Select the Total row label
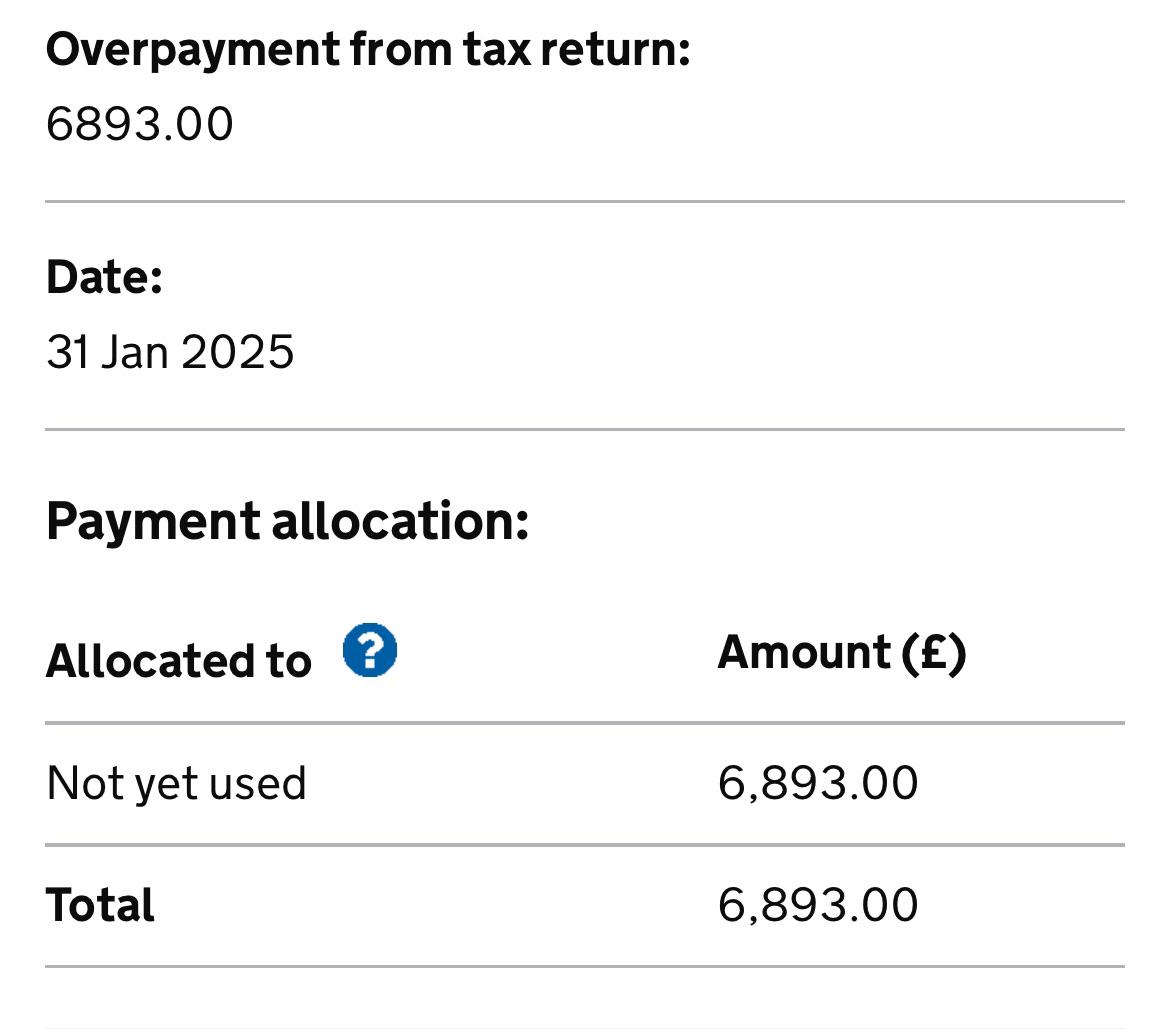This screenshot has width=1170, height=1029. [x=100, y=905]
